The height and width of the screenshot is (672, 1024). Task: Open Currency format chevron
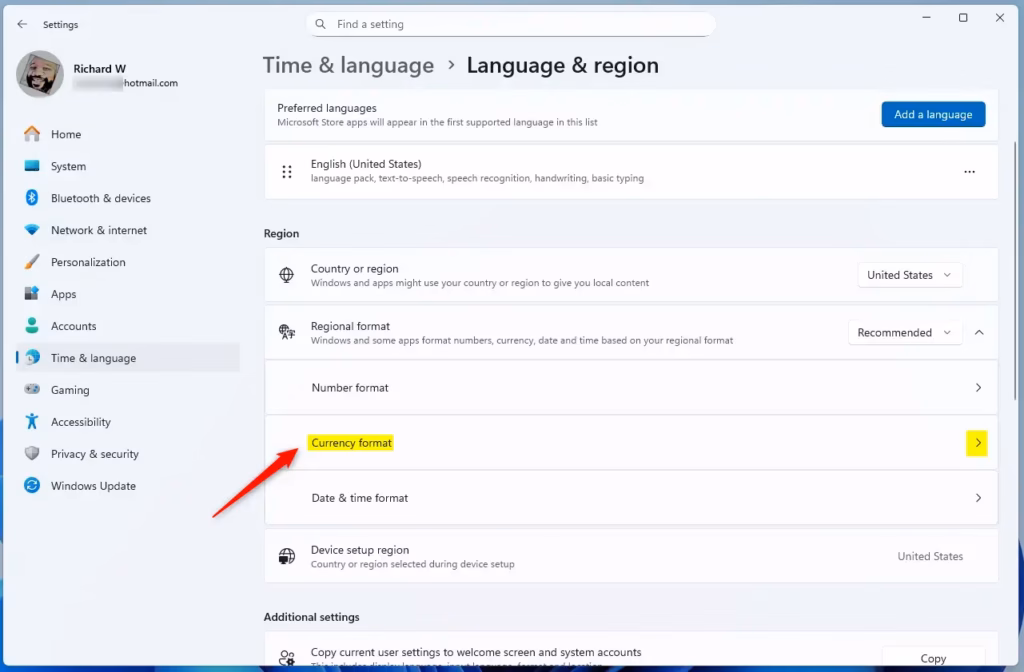[977, 443]
